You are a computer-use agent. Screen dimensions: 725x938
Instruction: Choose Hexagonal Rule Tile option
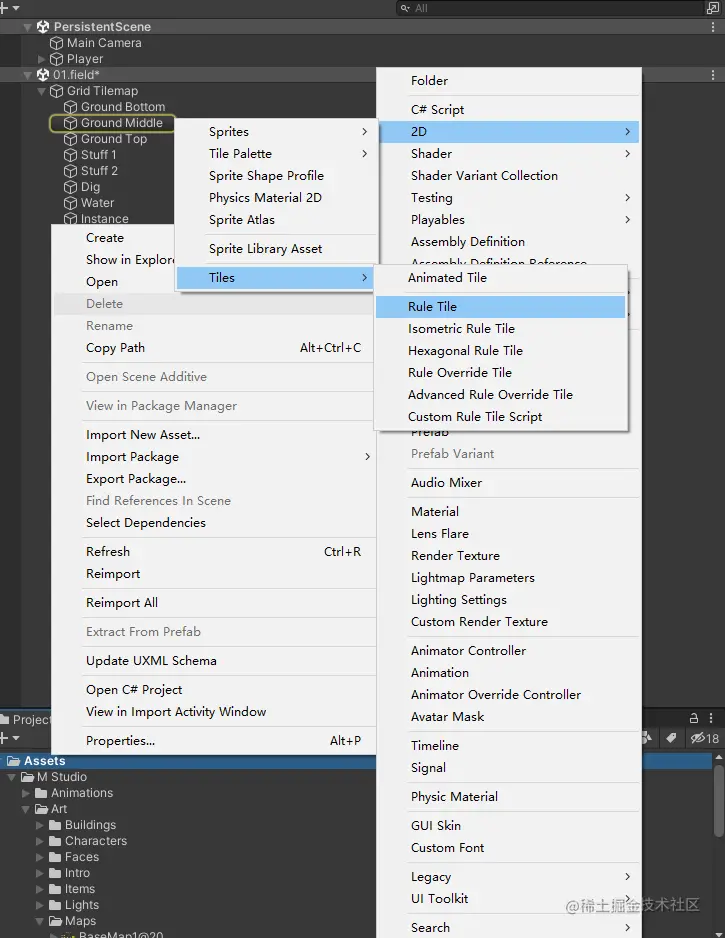coord(500,351)
